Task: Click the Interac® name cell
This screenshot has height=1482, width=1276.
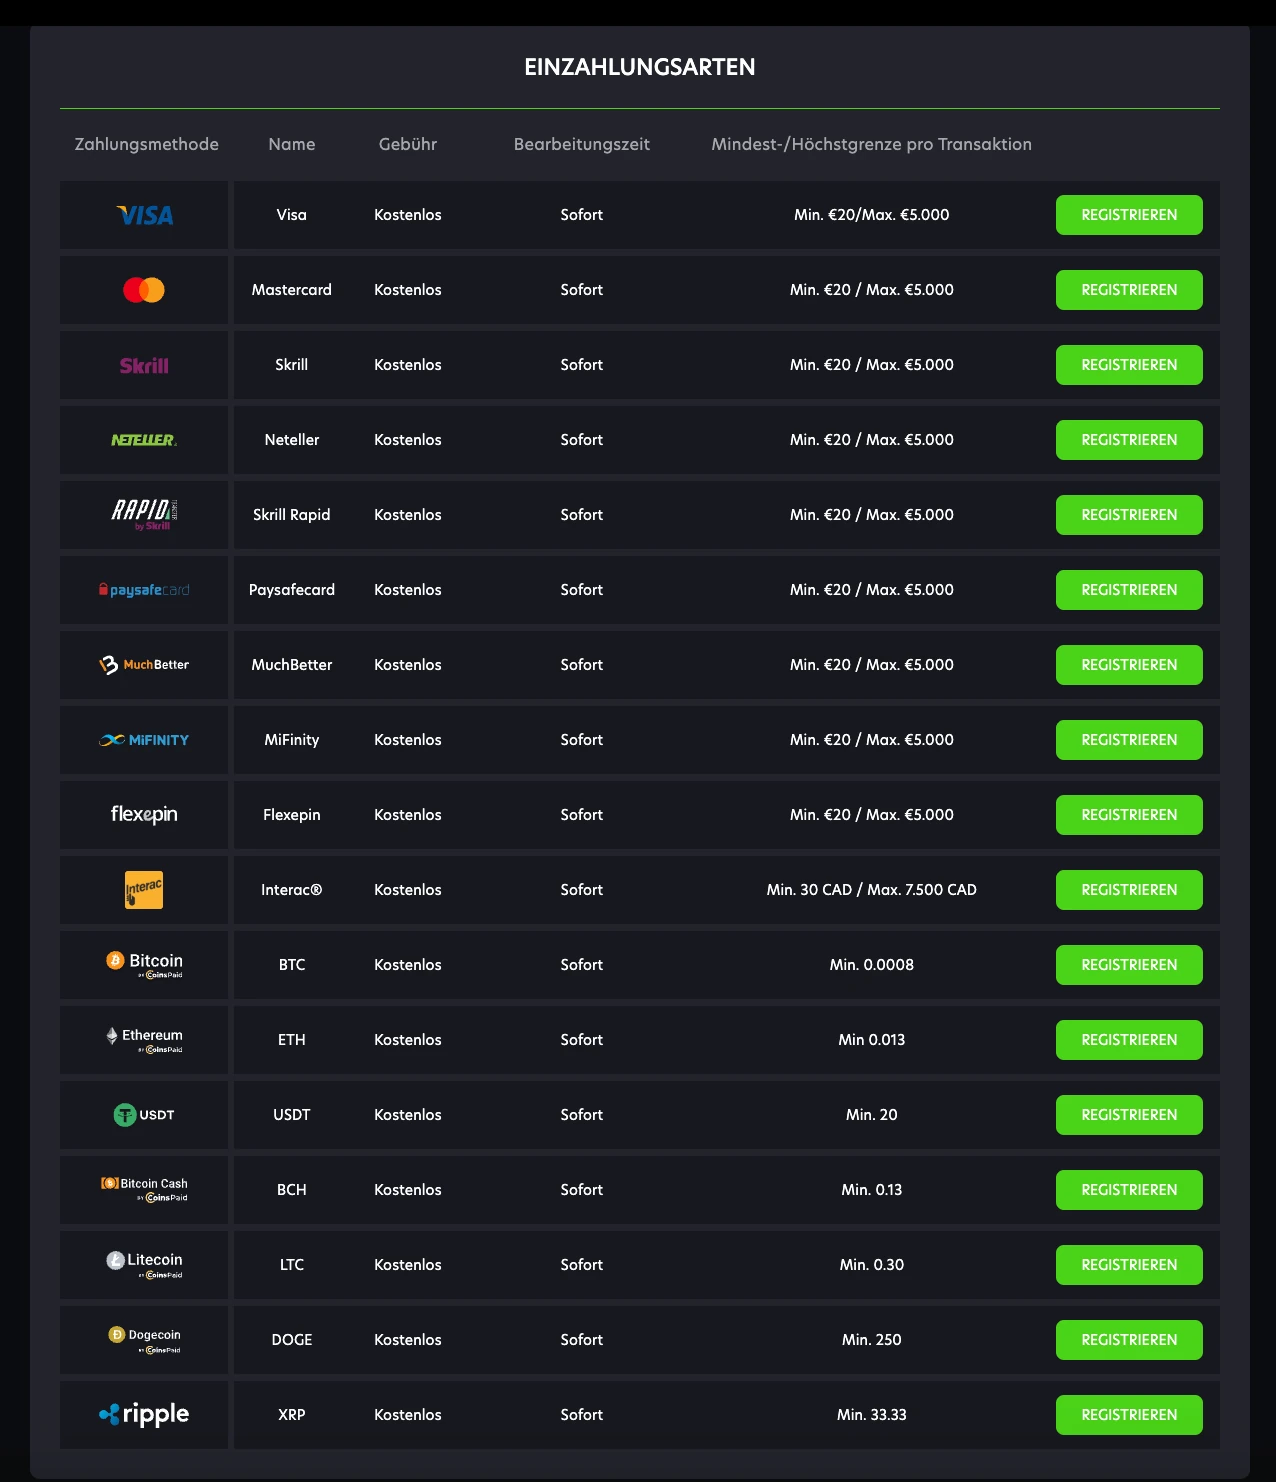Action: 292,890
